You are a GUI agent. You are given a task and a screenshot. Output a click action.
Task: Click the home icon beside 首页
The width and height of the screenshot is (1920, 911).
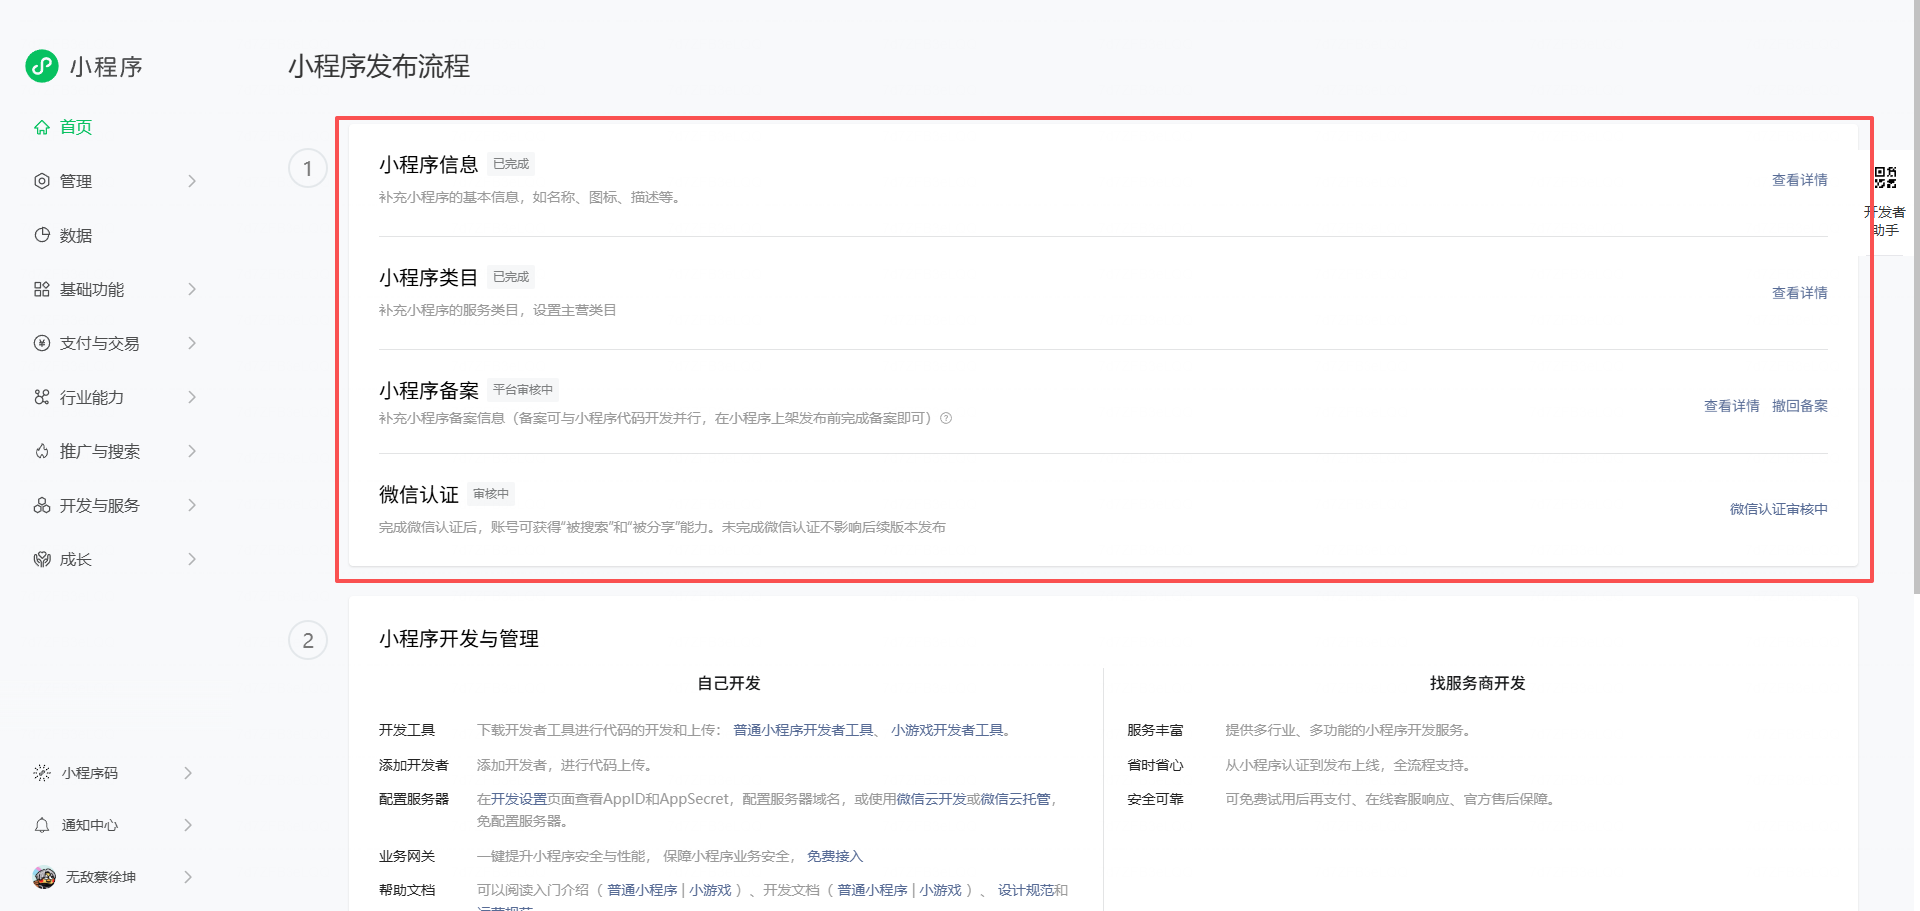coord(42,127)
